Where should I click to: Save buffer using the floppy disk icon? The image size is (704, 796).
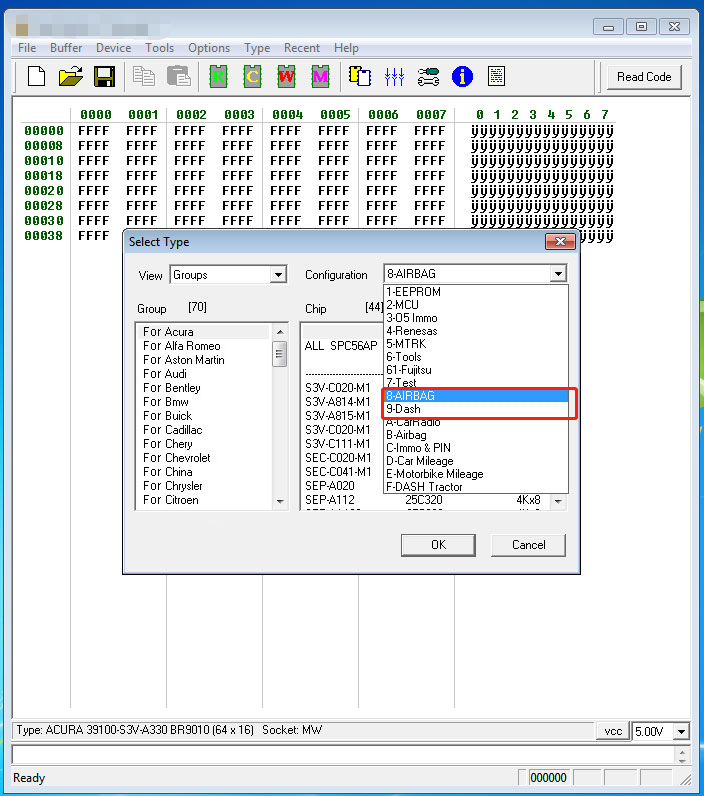104,76
